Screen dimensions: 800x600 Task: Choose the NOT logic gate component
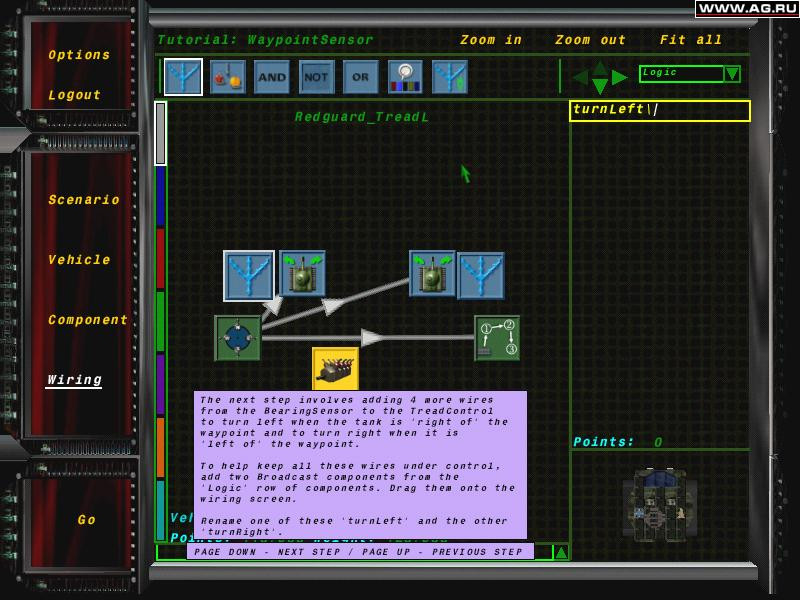tap(316, 77)
